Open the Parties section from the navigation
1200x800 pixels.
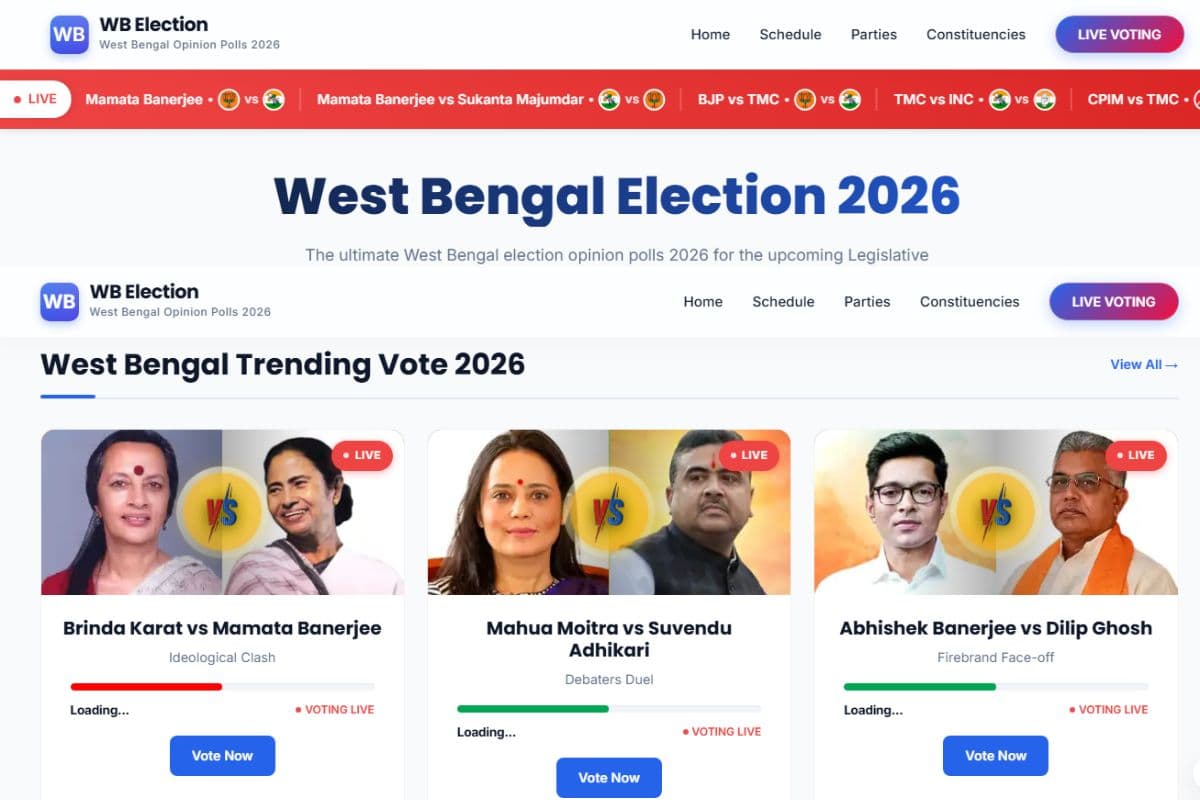(x=867, y=301)
